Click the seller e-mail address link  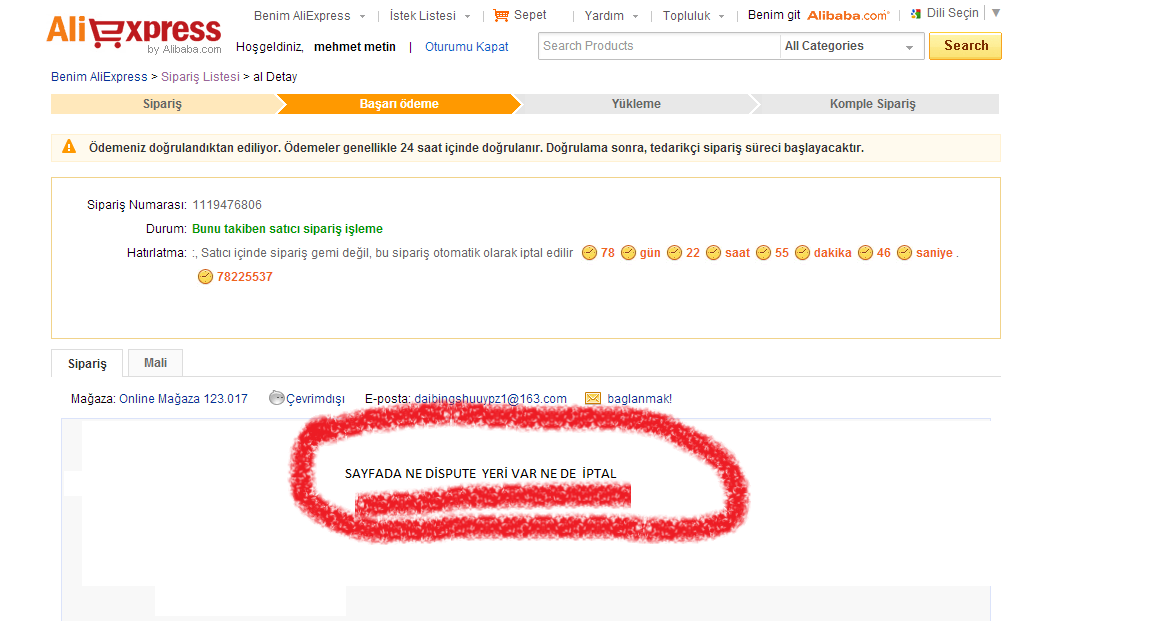(x=490, y=399)
